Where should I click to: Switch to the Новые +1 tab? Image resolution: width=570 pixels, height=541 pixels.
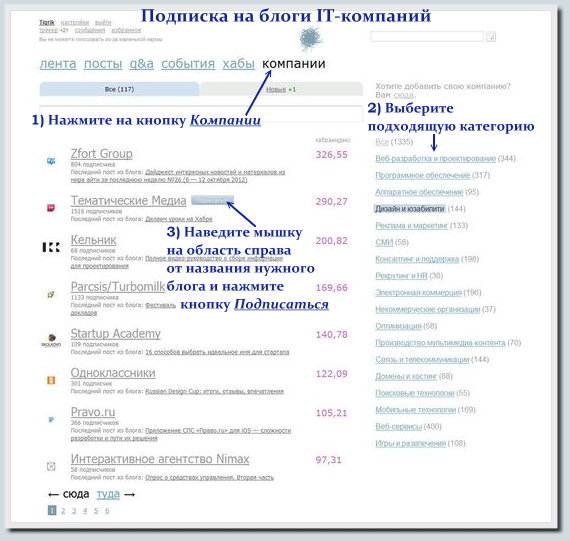[281, 89]
